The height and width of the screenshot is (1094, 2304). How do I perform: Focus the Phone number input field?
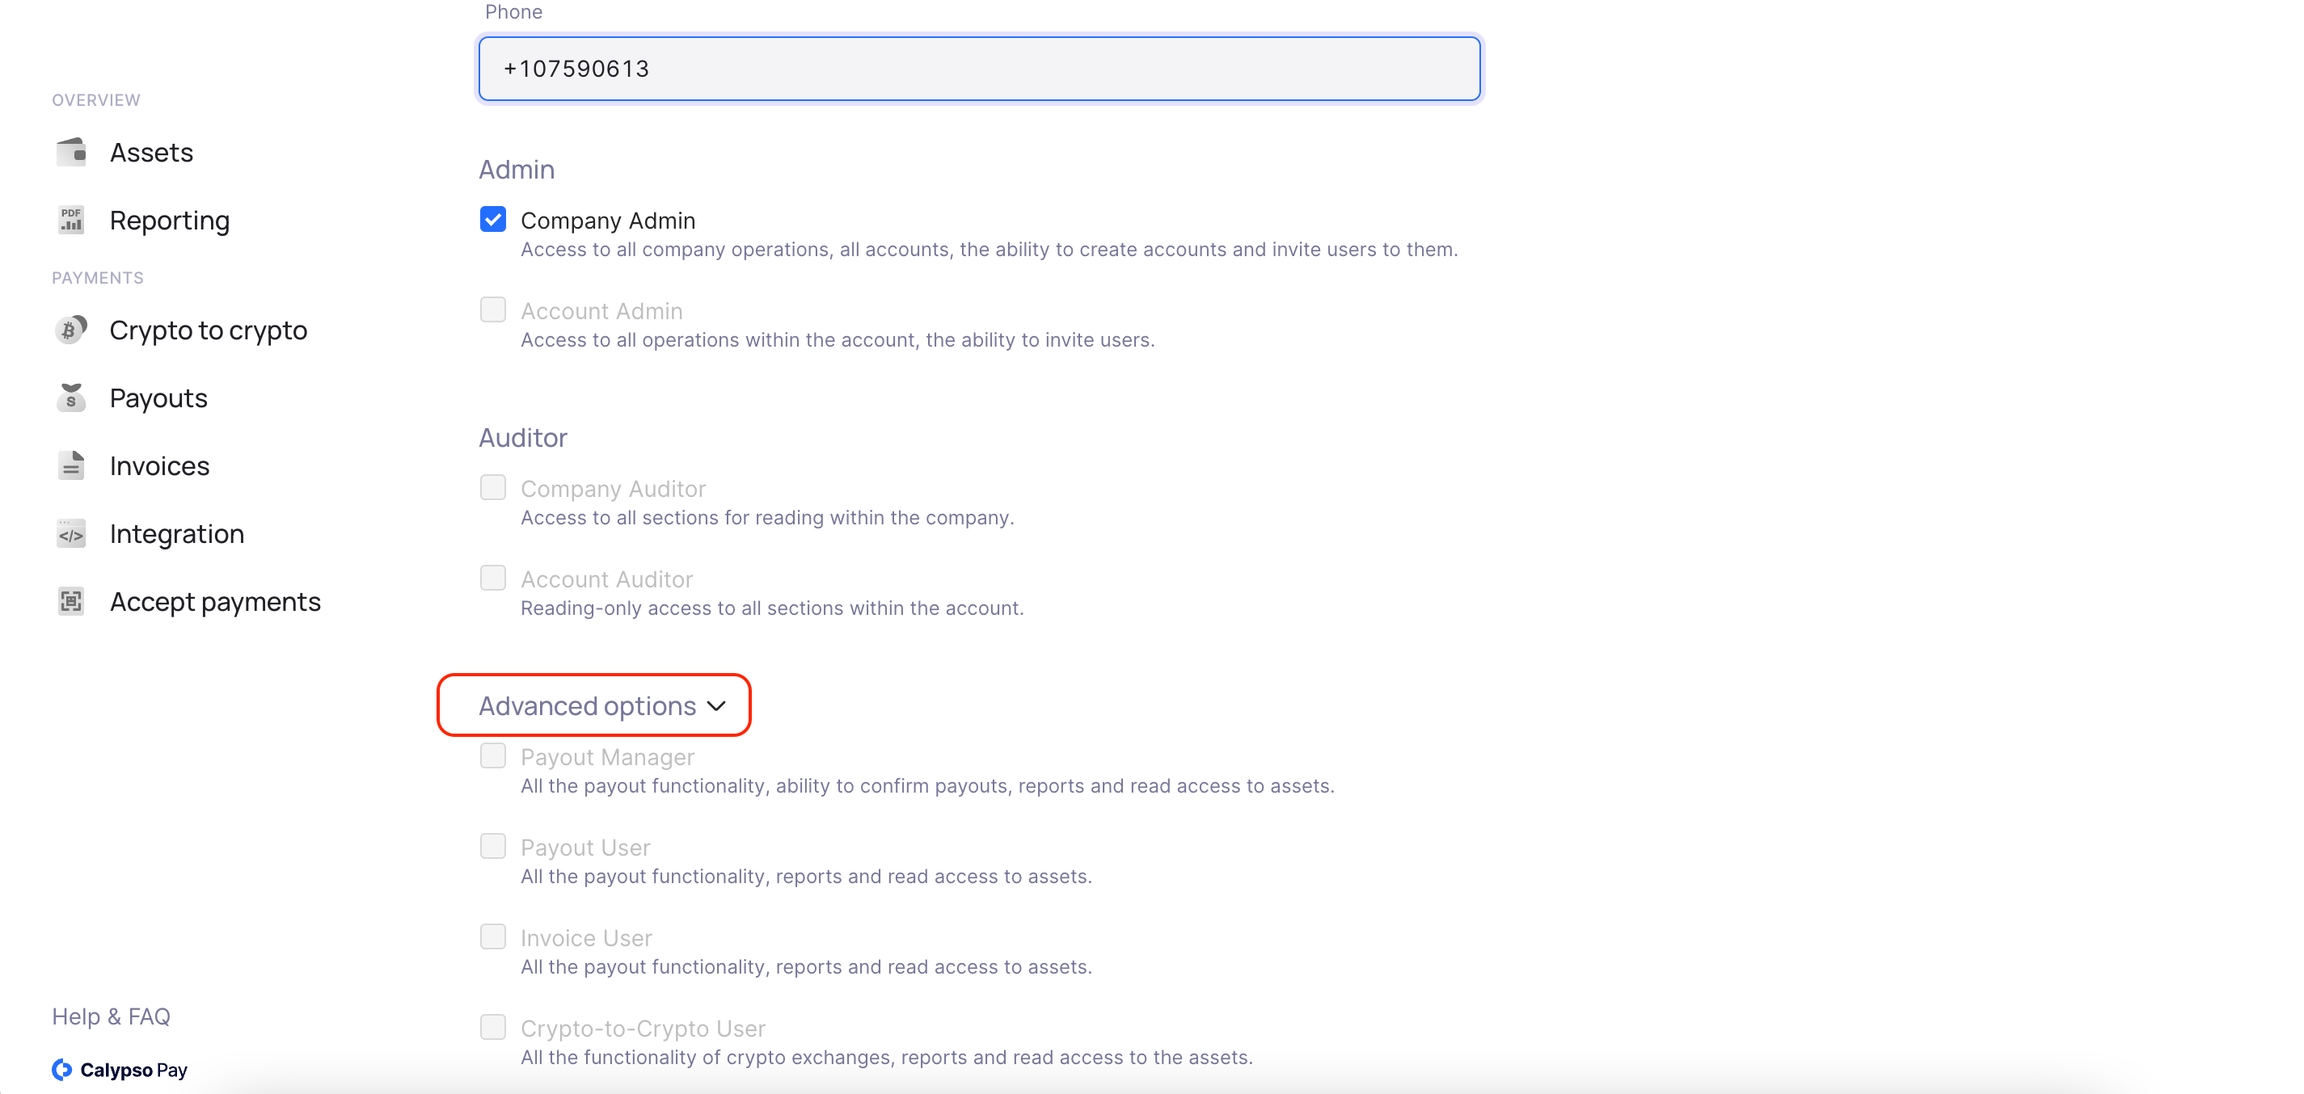pos(979,69)
